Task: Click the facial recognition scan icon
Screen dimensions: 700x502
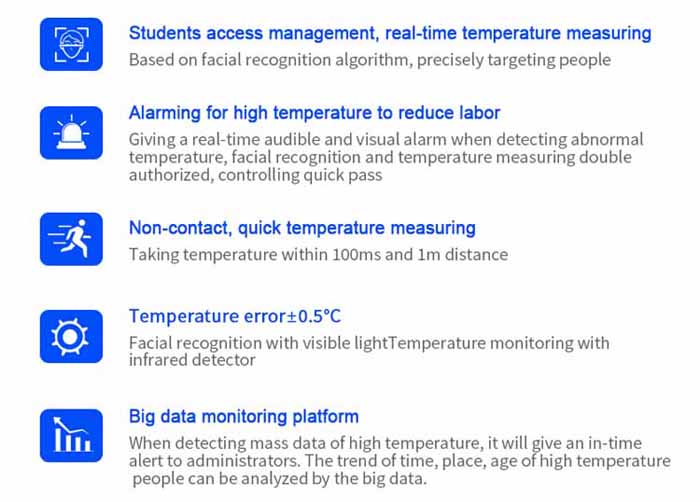Action: pyautogui.click(x=71, y=45)
